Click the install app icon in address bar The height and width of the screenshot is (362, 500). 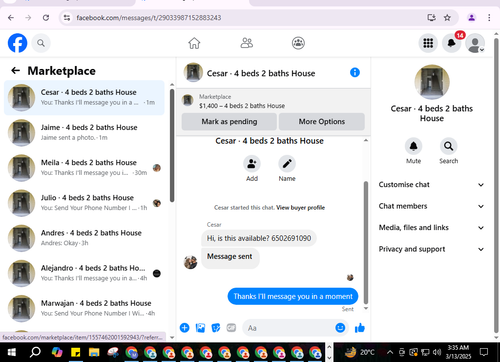(432, 18)
